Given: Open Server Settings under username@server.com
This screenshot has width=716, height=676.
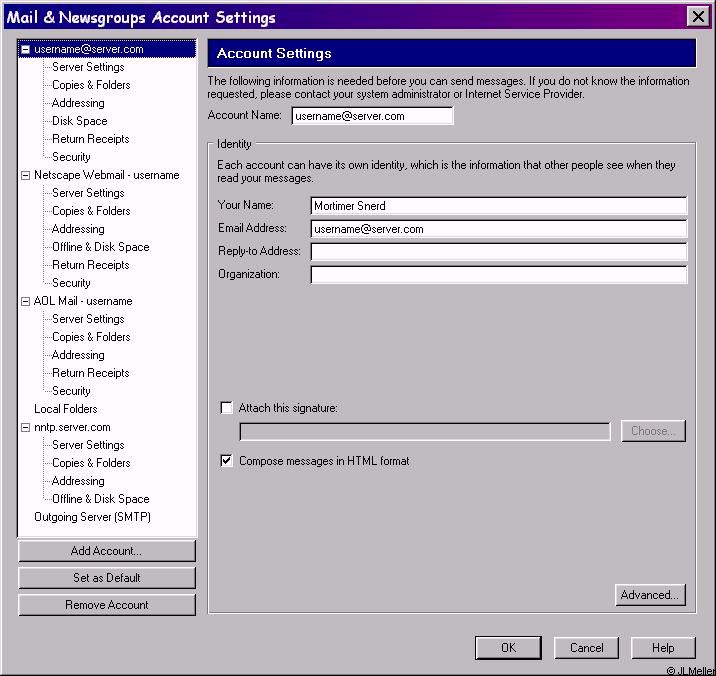Looking at the screenshot, I should click(88, 67).
